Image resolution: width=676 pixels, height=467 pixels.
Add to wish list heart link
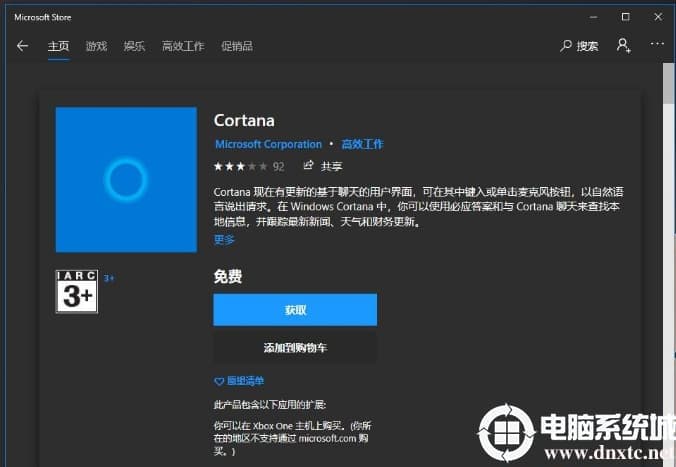click(239, 381)
